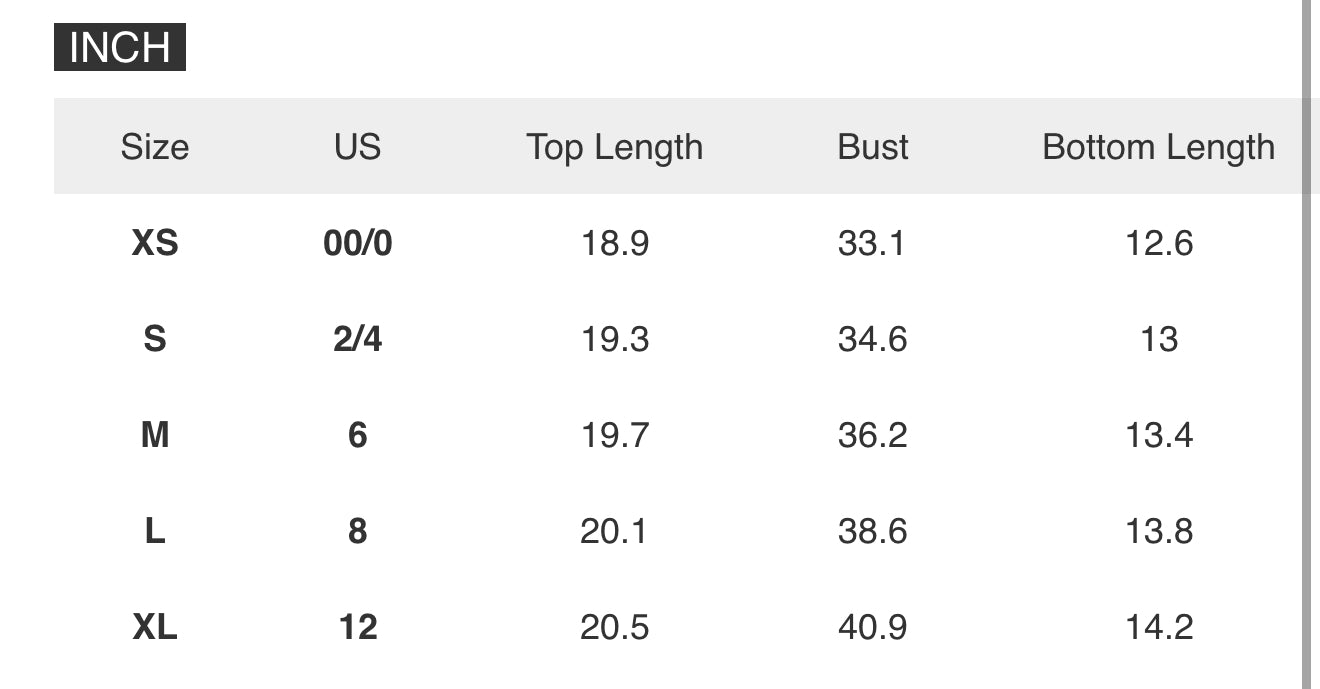Click the 20.1 top length value

pyautogui.click(x=615, y=531)
